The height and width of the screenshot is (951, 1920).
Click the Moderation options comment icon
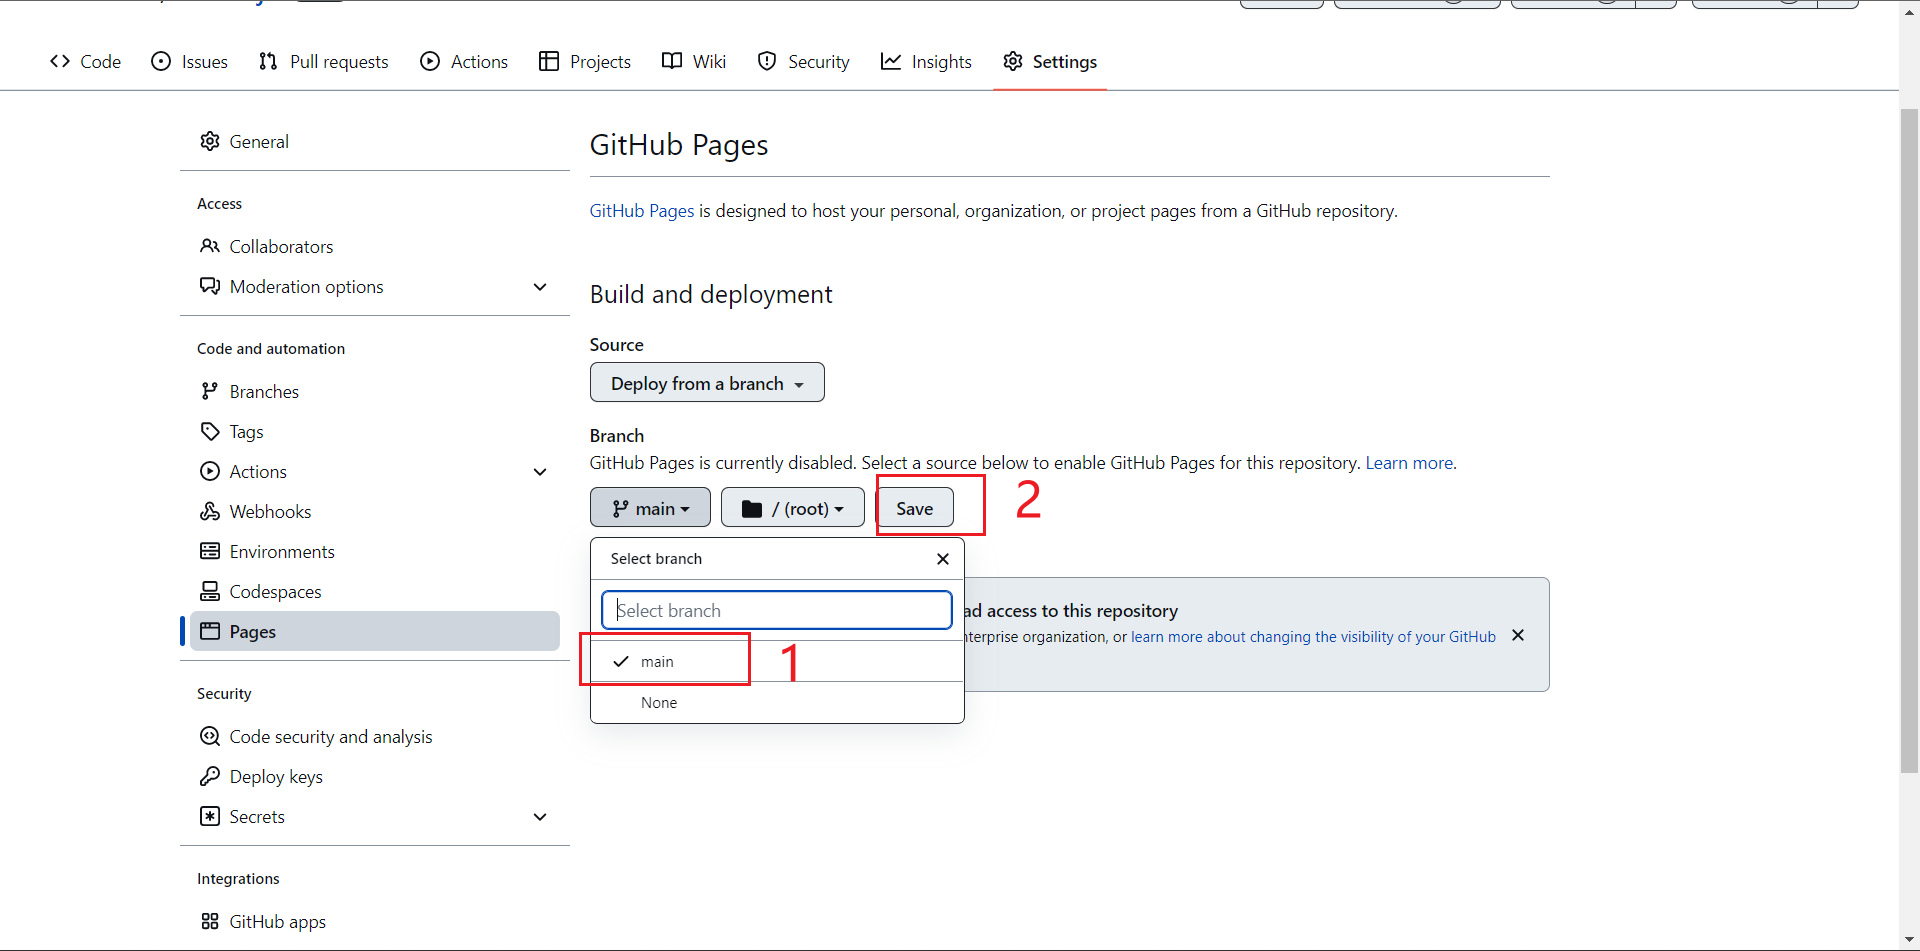click(x=210, y=286)
